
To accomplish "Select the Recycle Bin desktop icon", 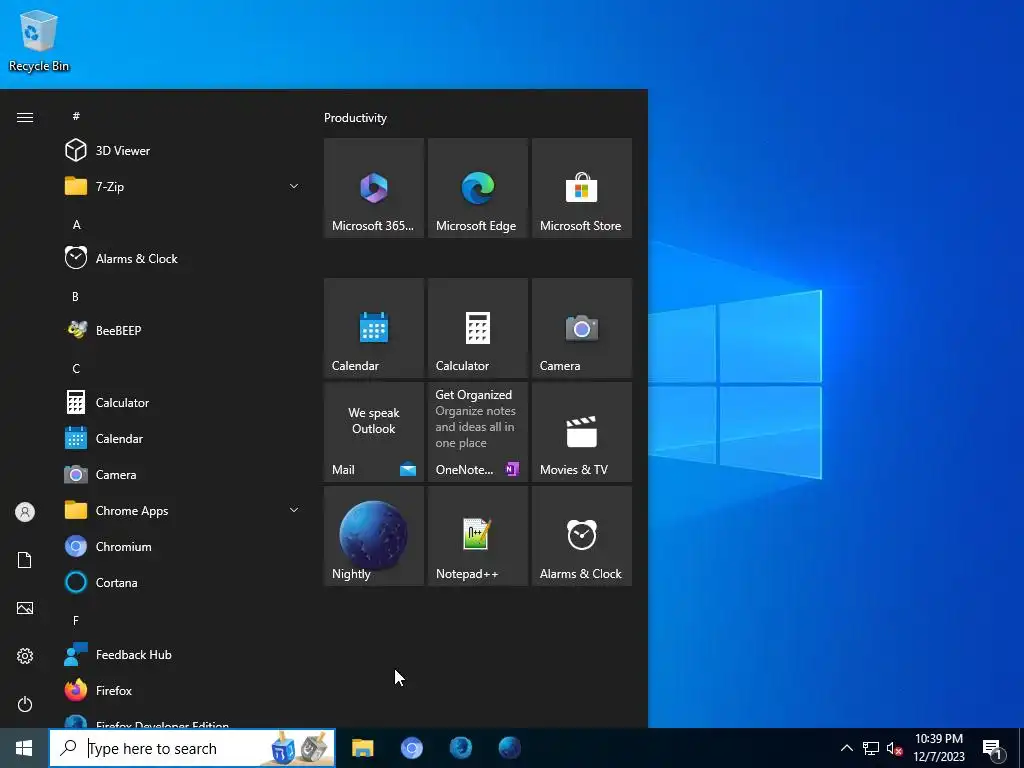I will pyautogui.click(x=39, y=40).
